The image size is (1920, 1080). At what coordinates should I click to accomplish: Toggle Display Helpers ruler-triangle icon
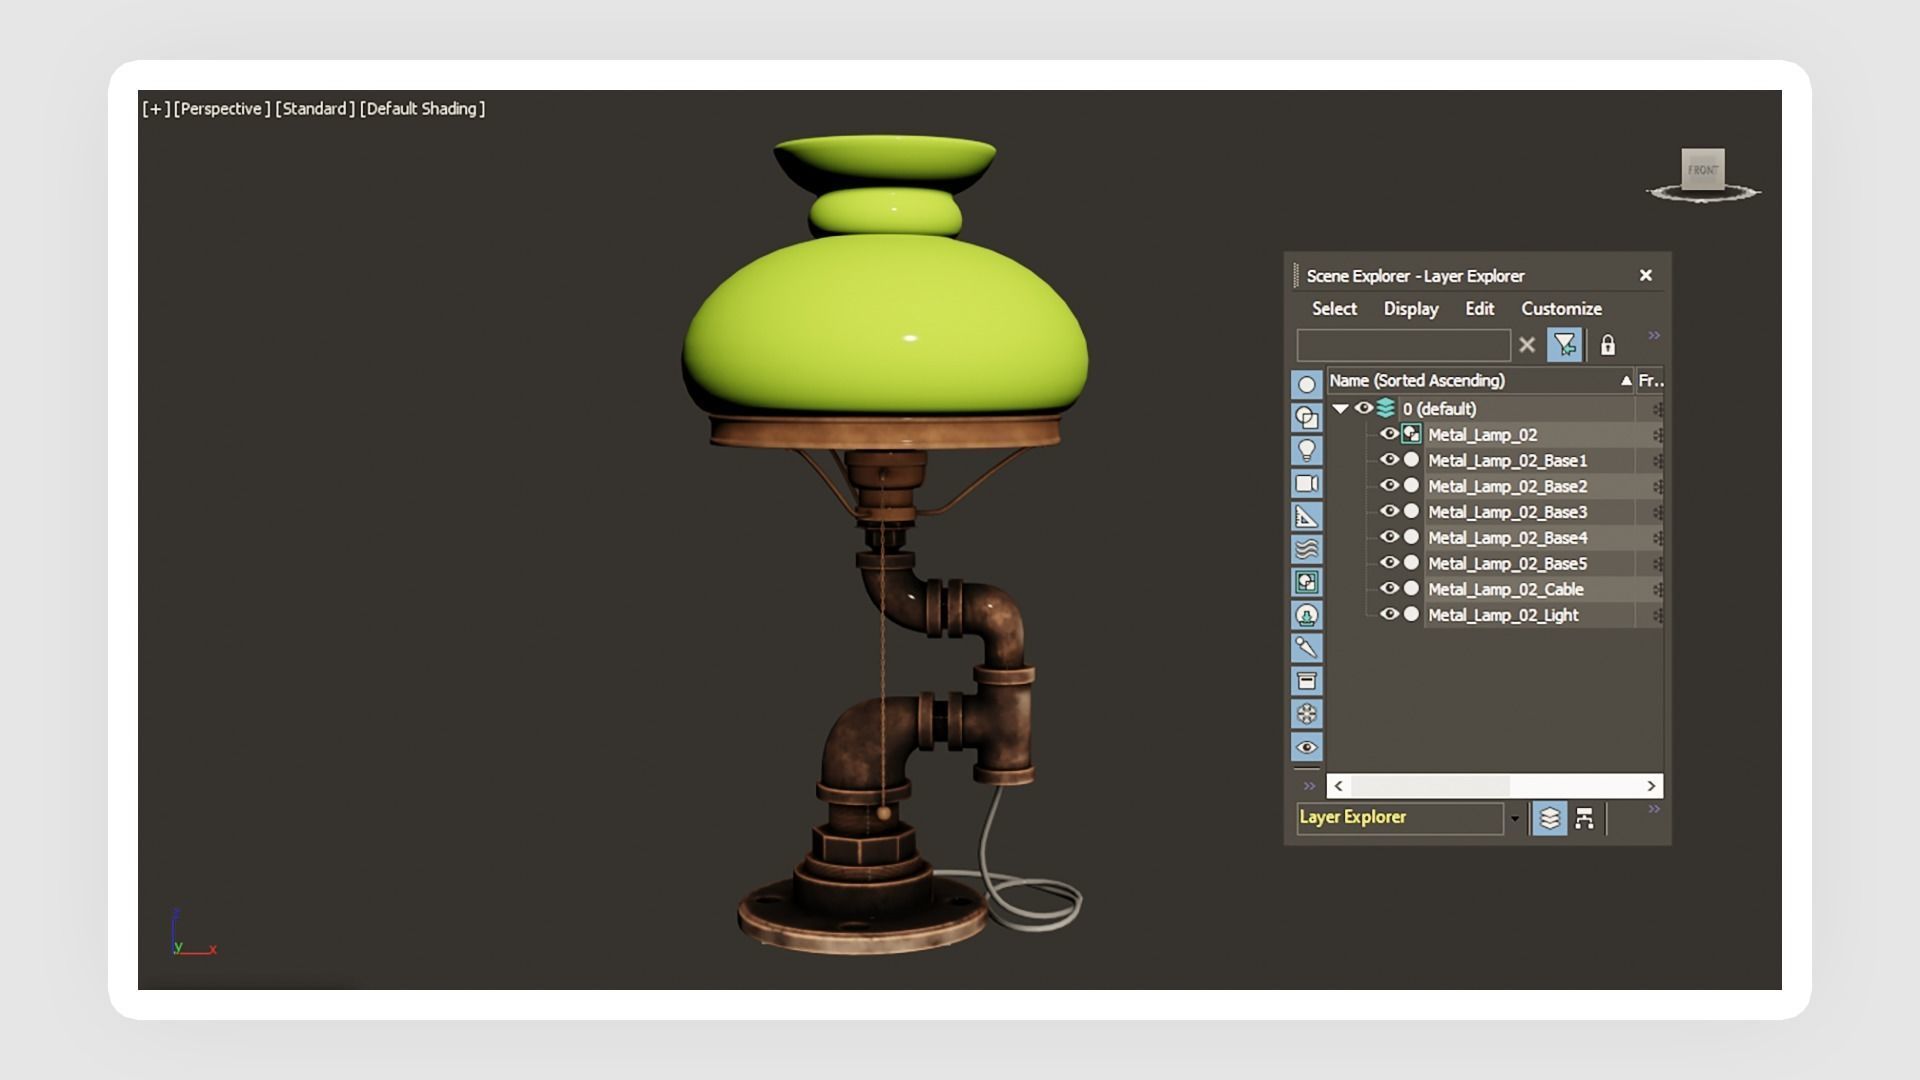pos(1306,517)
